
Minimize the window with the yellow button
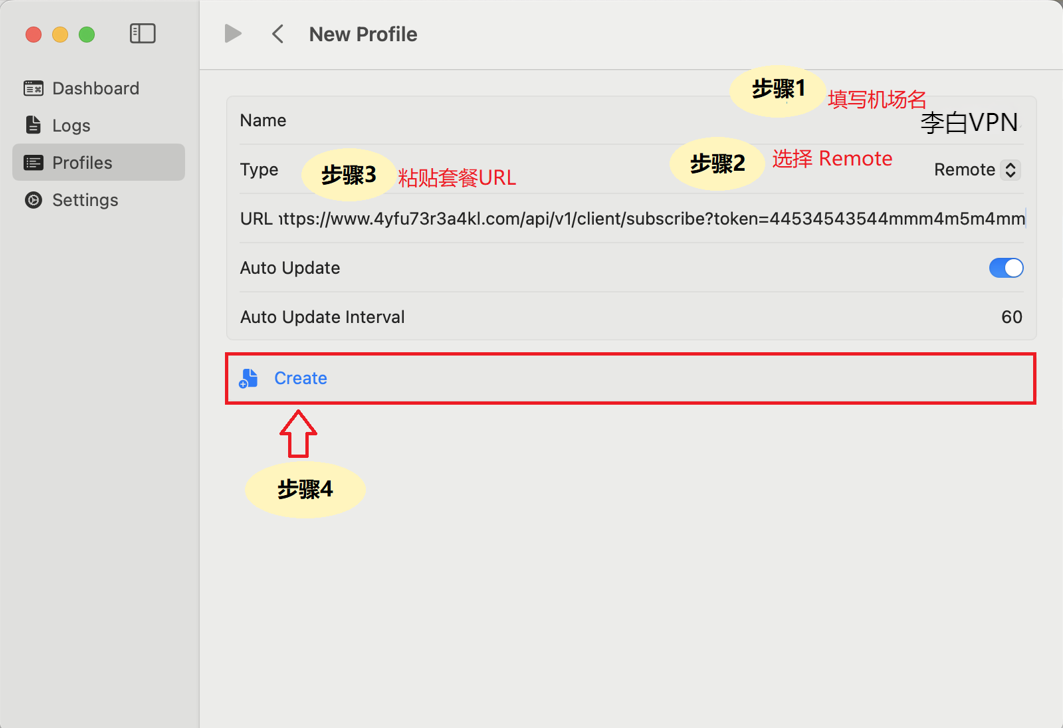click(60, 34)
